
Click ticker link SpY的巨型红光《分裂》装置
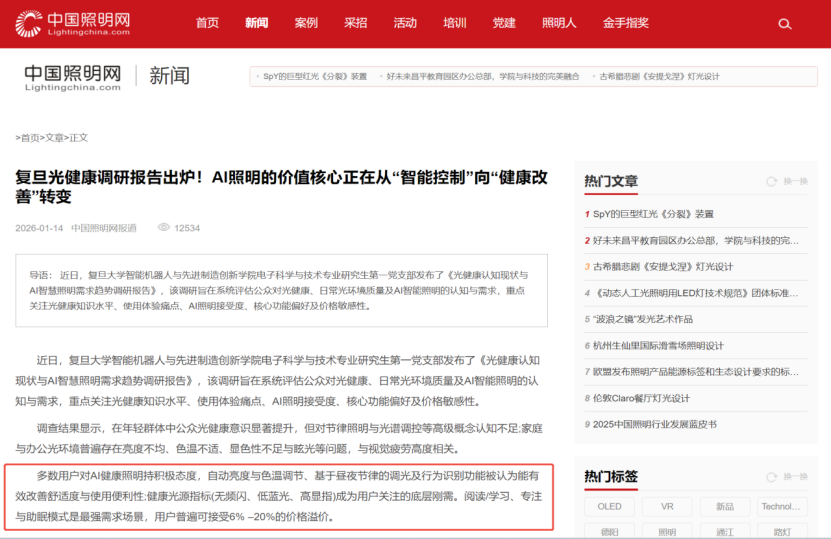(315, 76)
